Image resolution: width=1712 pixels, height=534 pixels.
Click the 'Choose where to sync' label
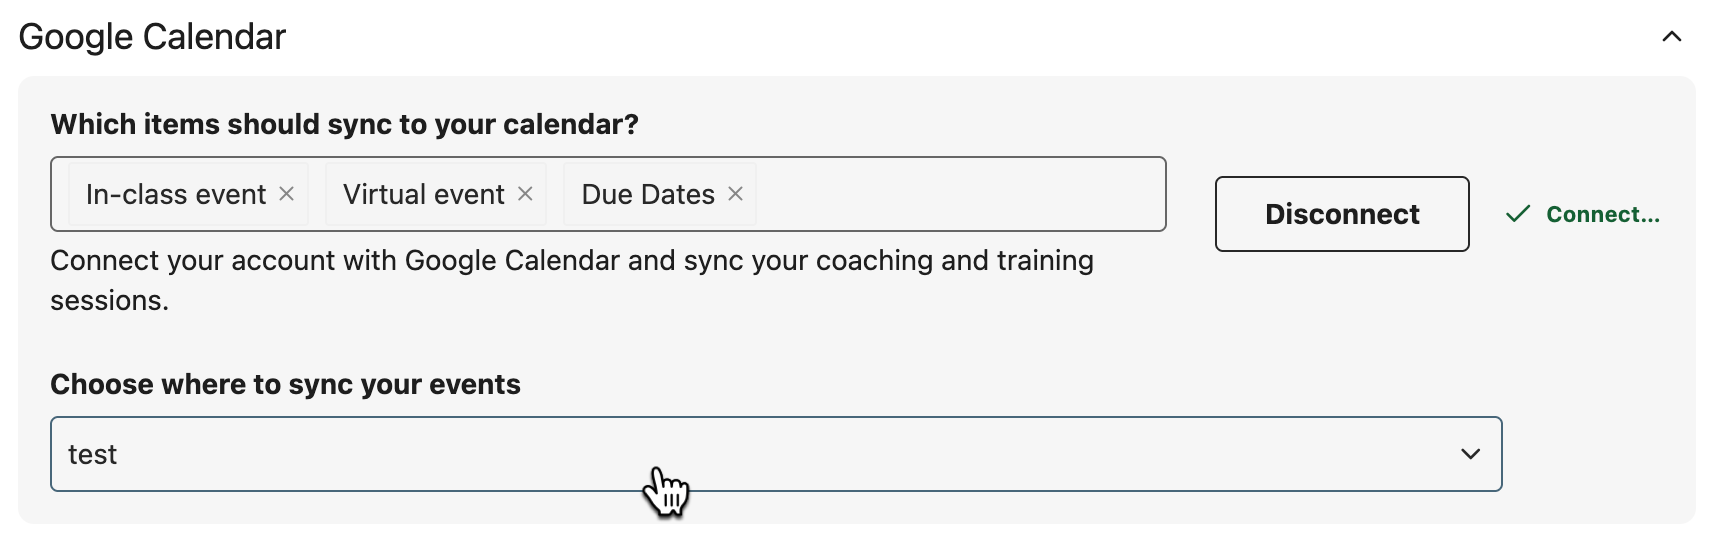click(x=285, y=384)
